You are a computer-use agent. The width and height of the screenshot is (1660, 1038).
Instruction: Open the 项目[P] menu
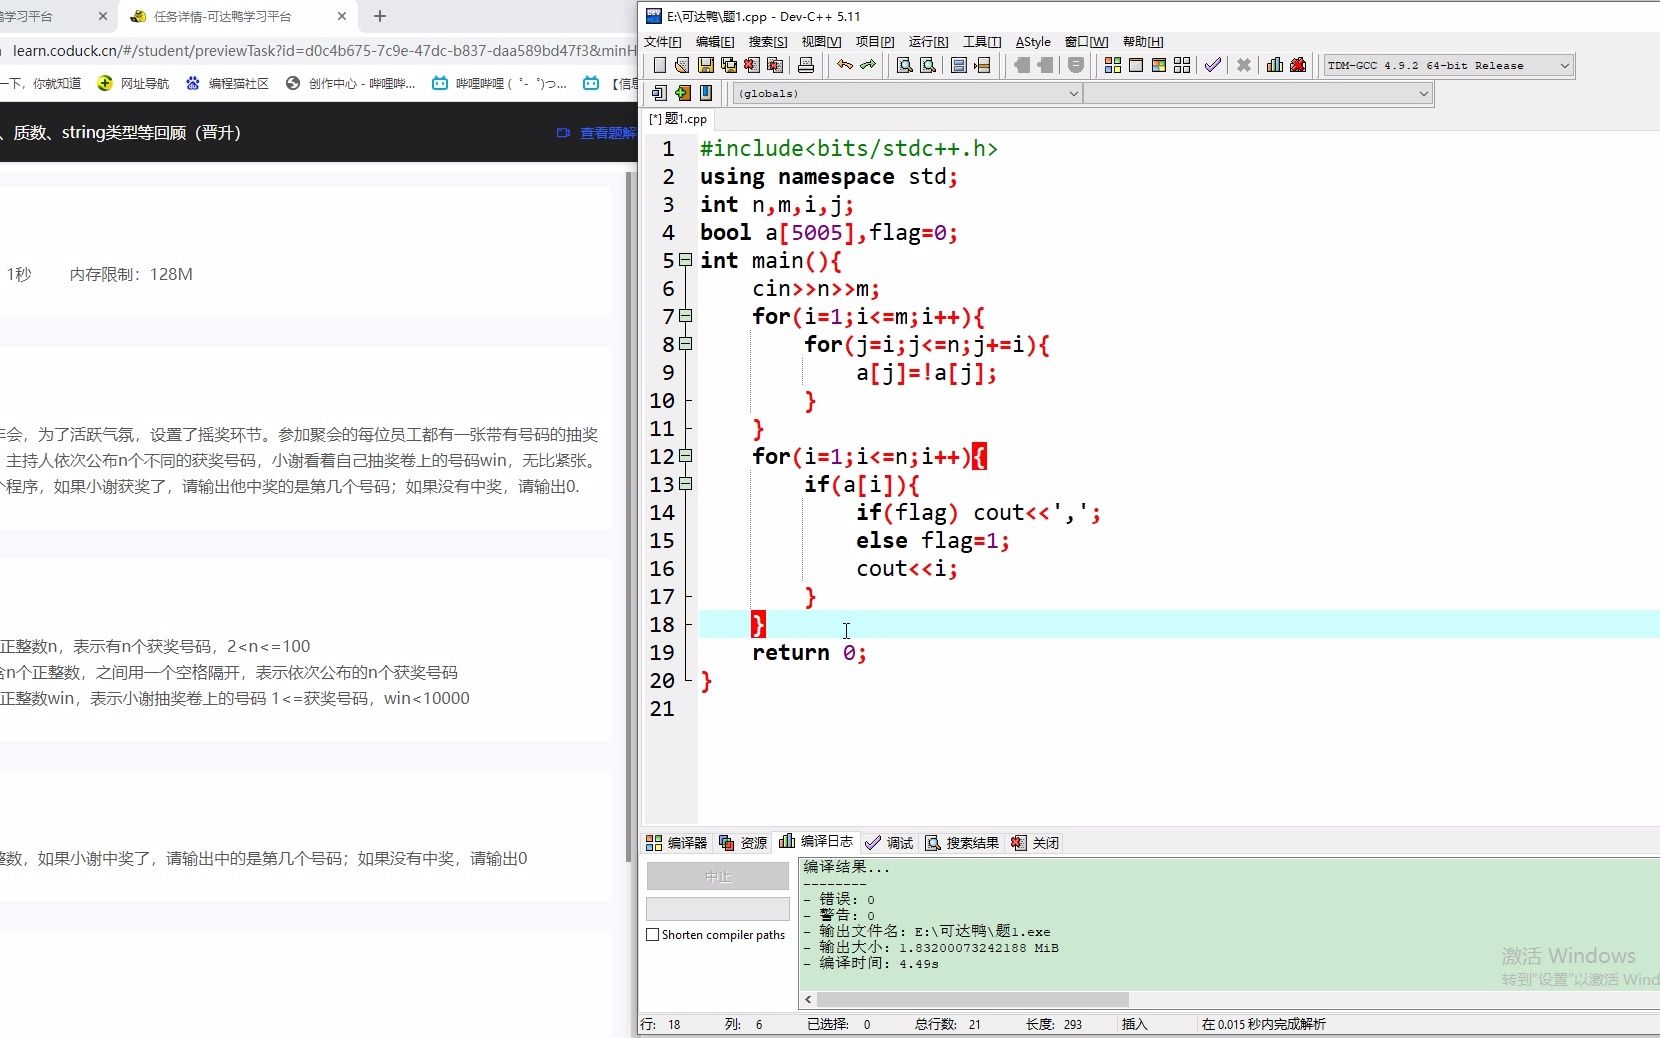pyautogui.click(x=875, y=42)
